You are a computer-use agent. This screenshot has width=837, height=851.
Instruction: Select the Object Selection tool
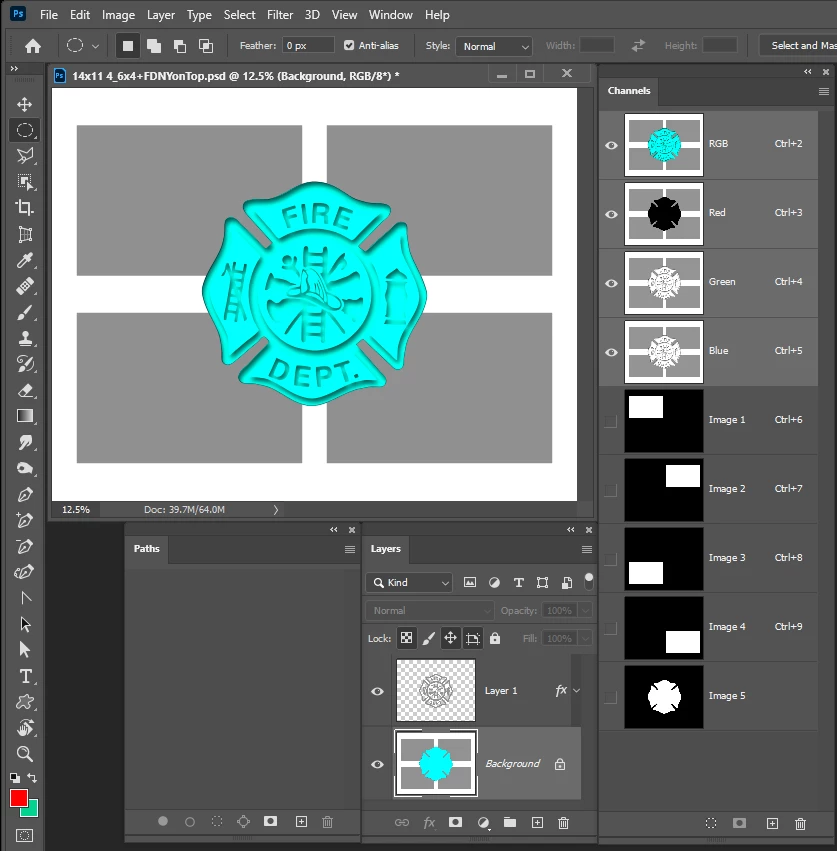click(x=24, y=182)
